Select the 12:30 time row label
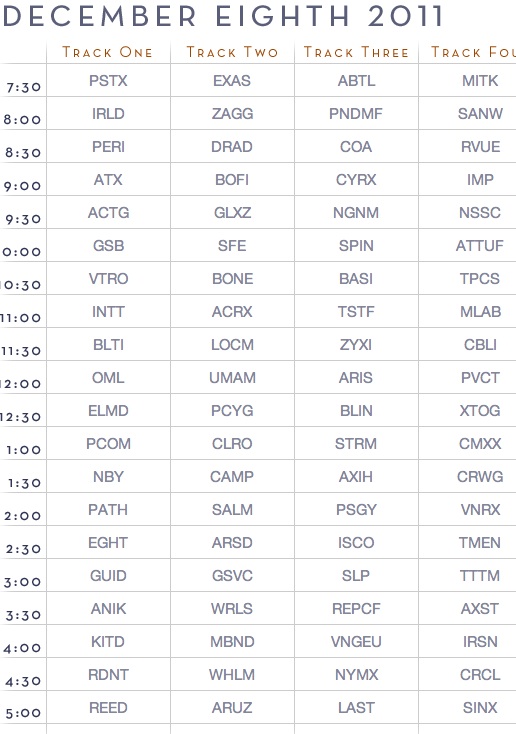The image size is (516, 734). (21, 417)
